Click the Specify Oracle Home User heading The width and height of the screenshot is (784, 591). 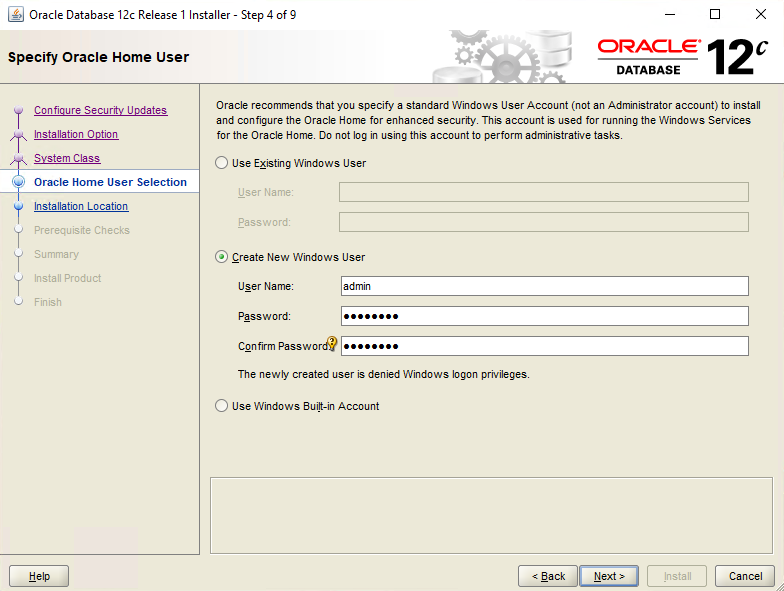(98, 57)
